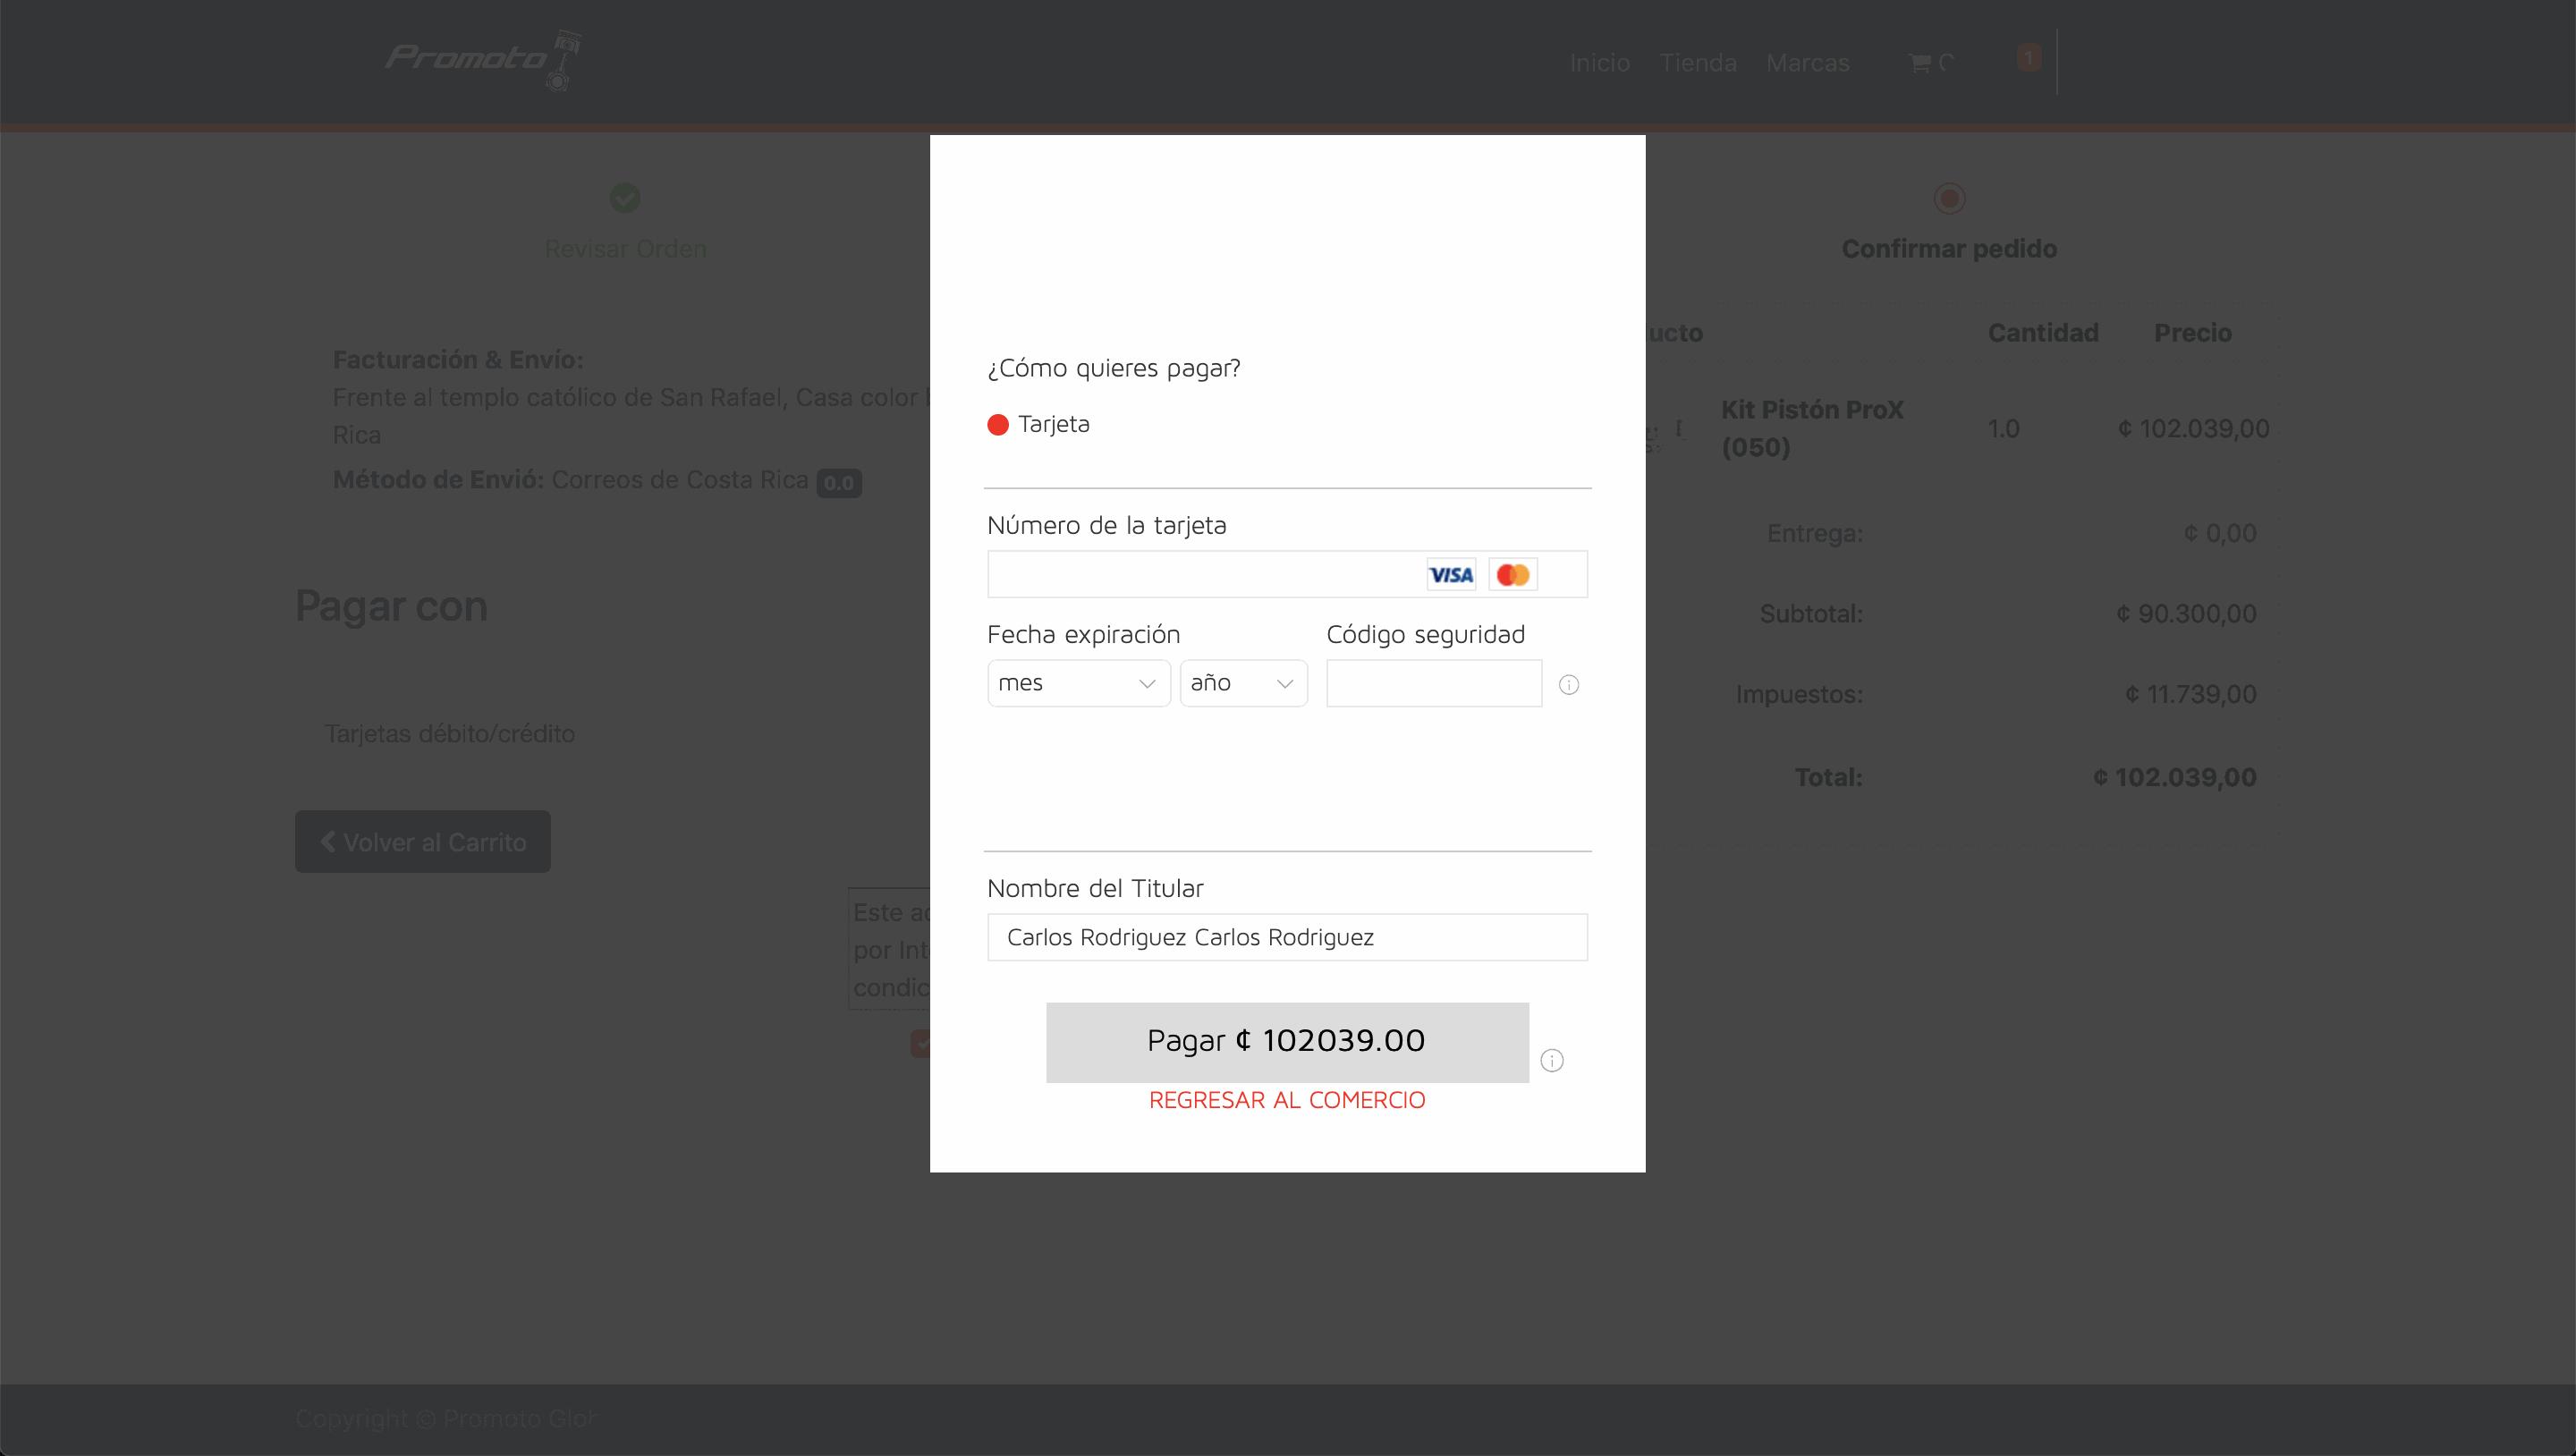Click the Facturación & Envío label
Screen dimensions: 2576x1456
click(458, 360)
